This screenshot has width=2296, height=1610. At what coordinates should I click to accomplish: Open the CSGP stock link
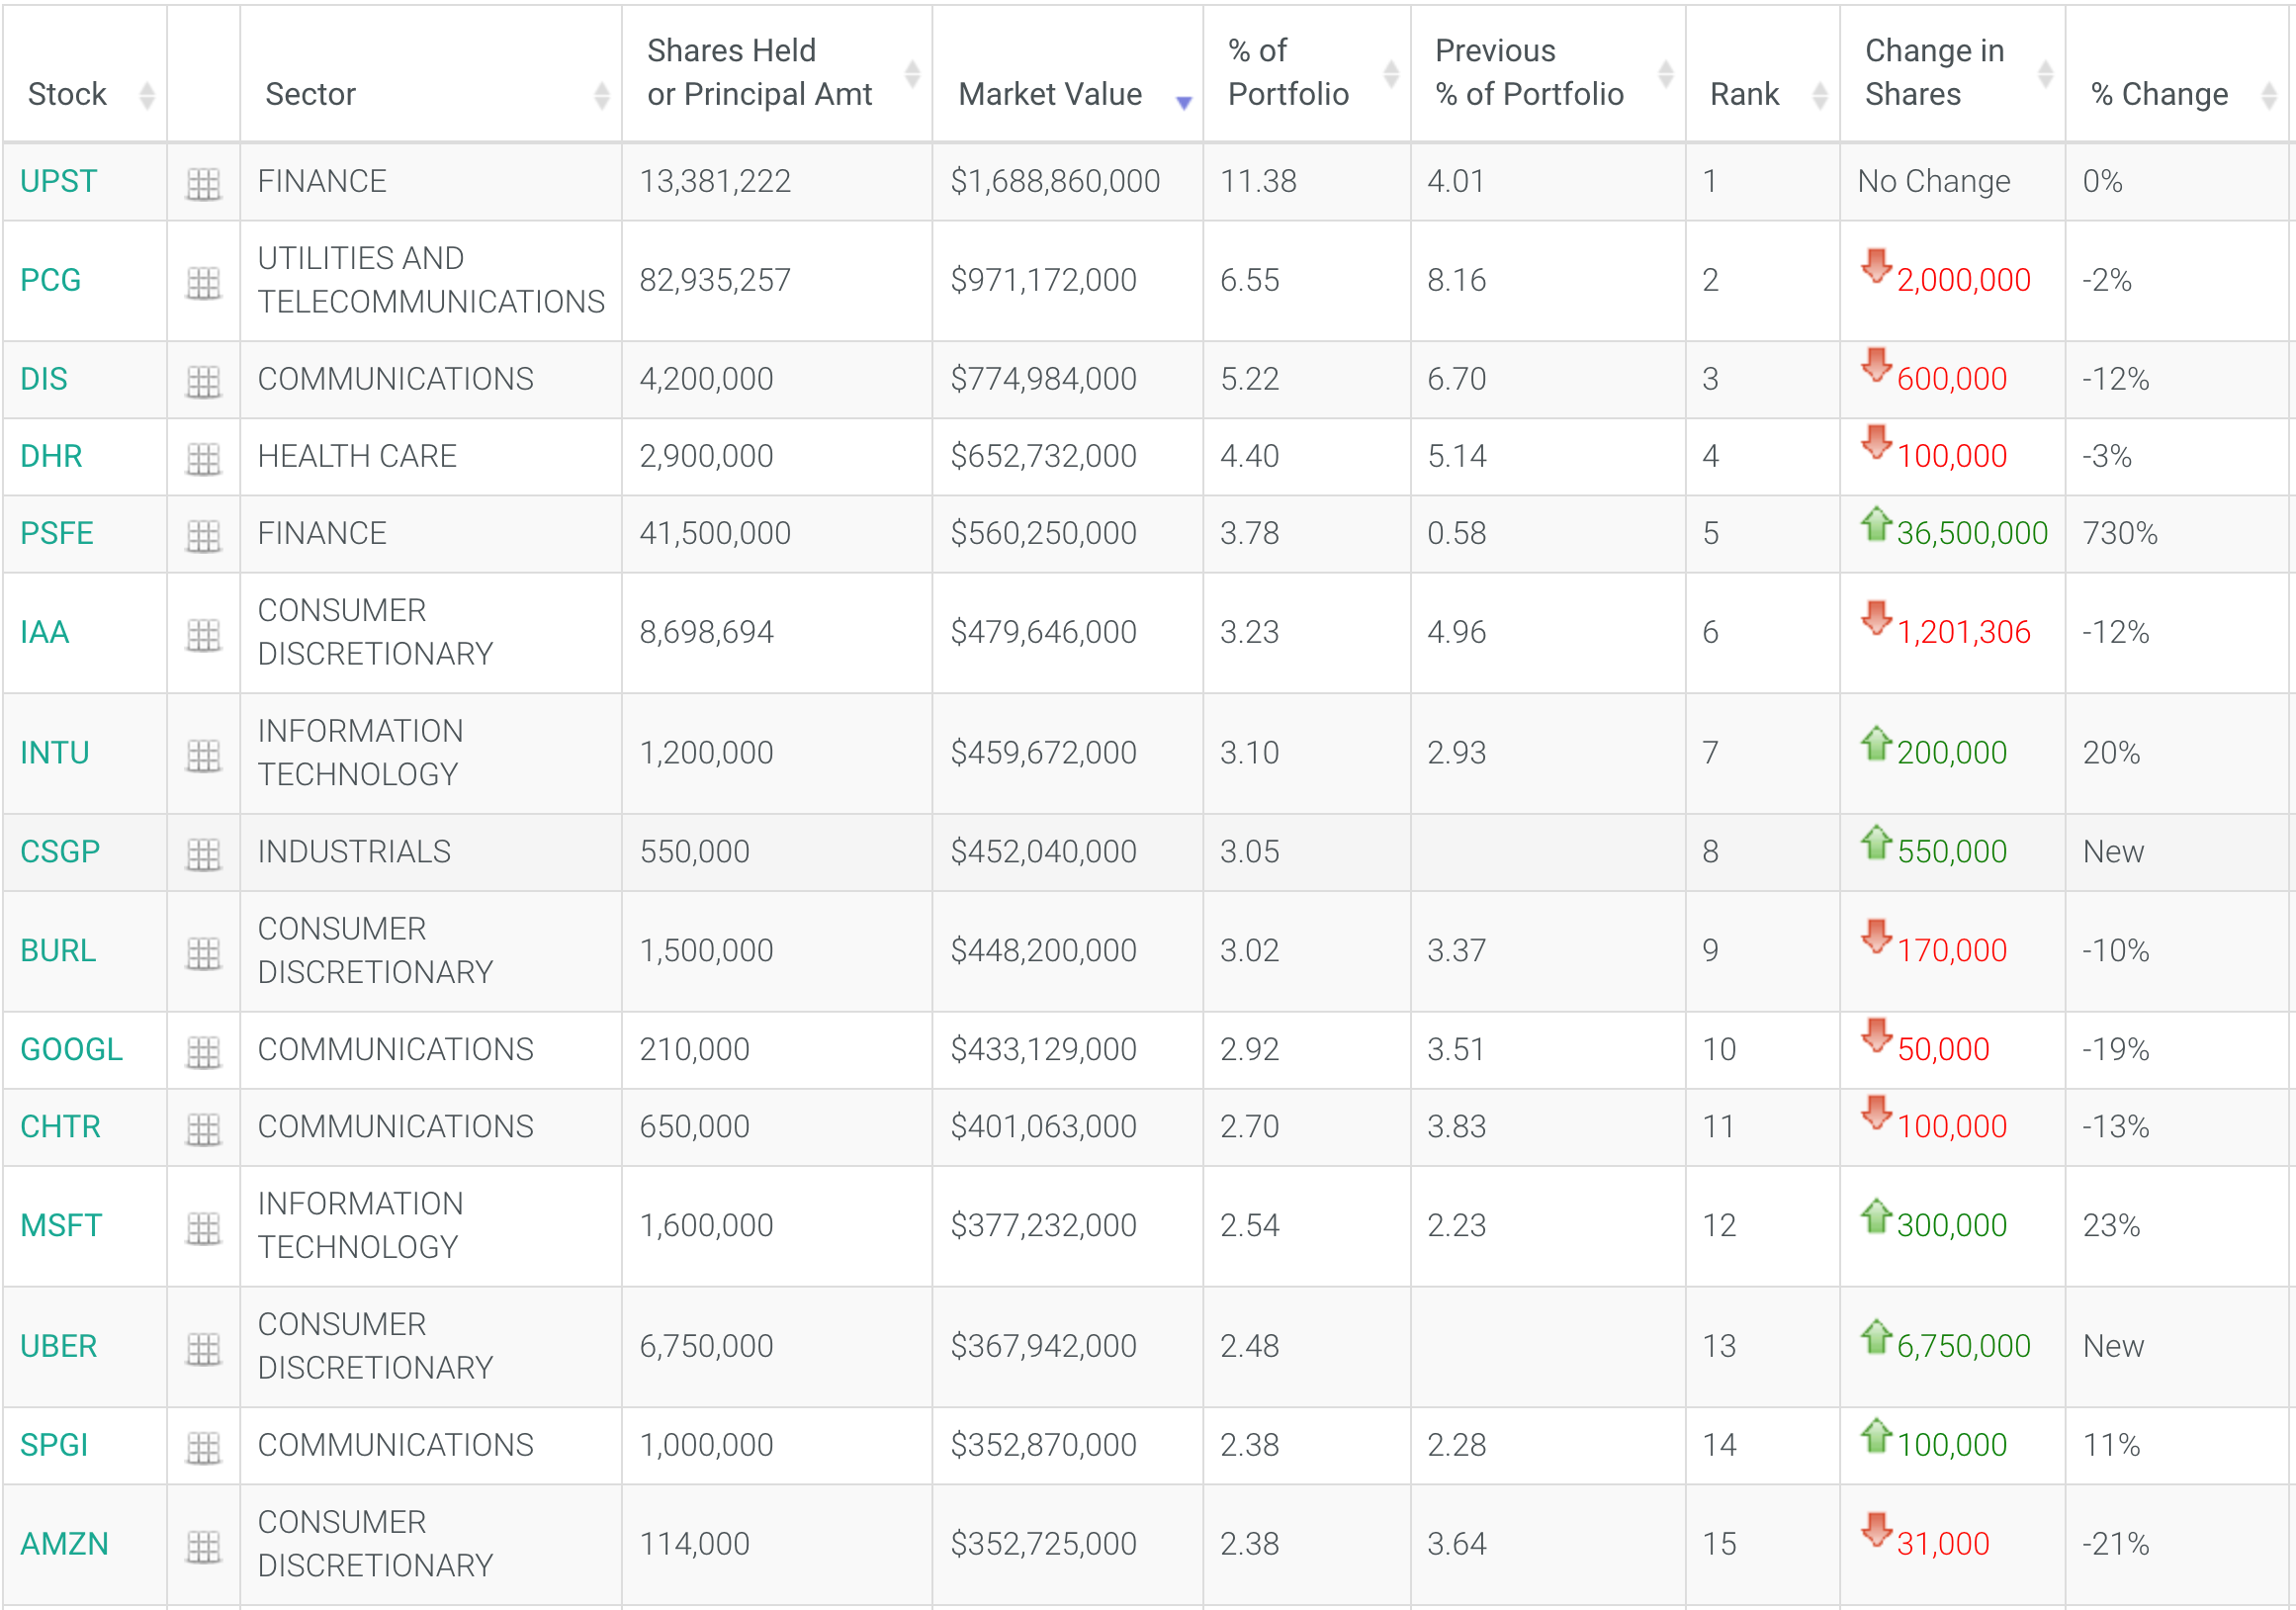click(60, 851)
